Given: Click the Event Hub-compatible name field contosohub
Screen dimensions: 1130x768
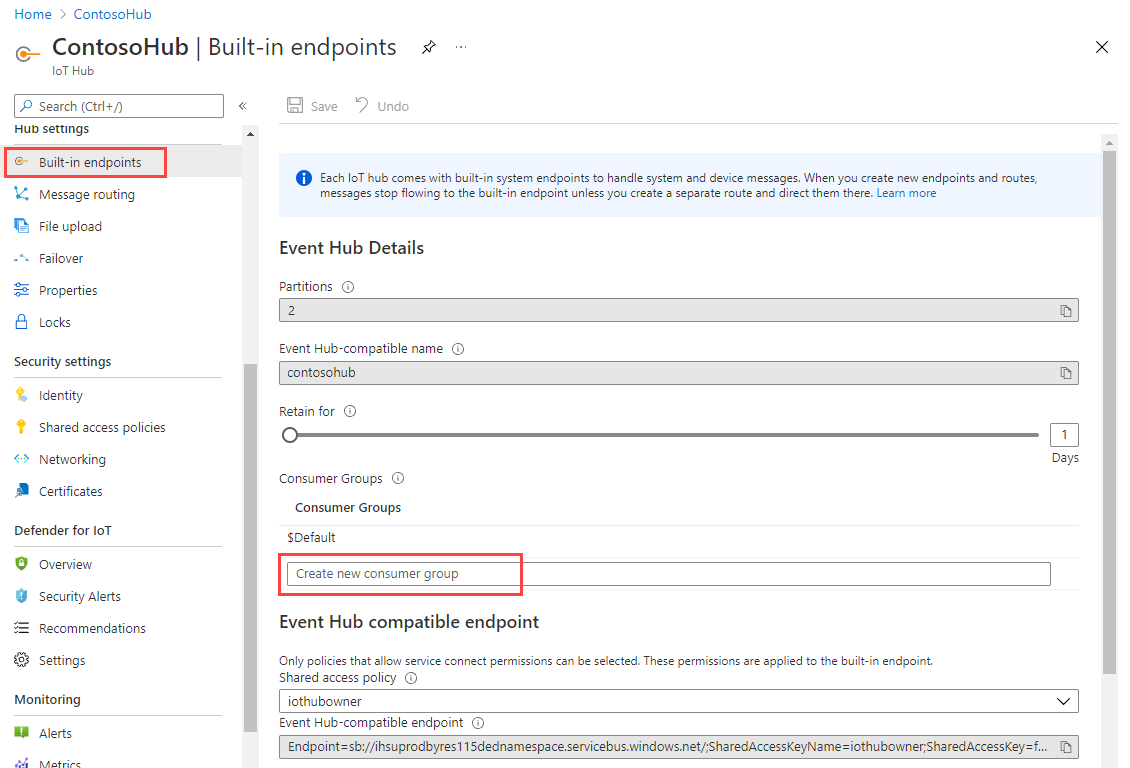Looking at the screenshot, I should pos(679,372).
